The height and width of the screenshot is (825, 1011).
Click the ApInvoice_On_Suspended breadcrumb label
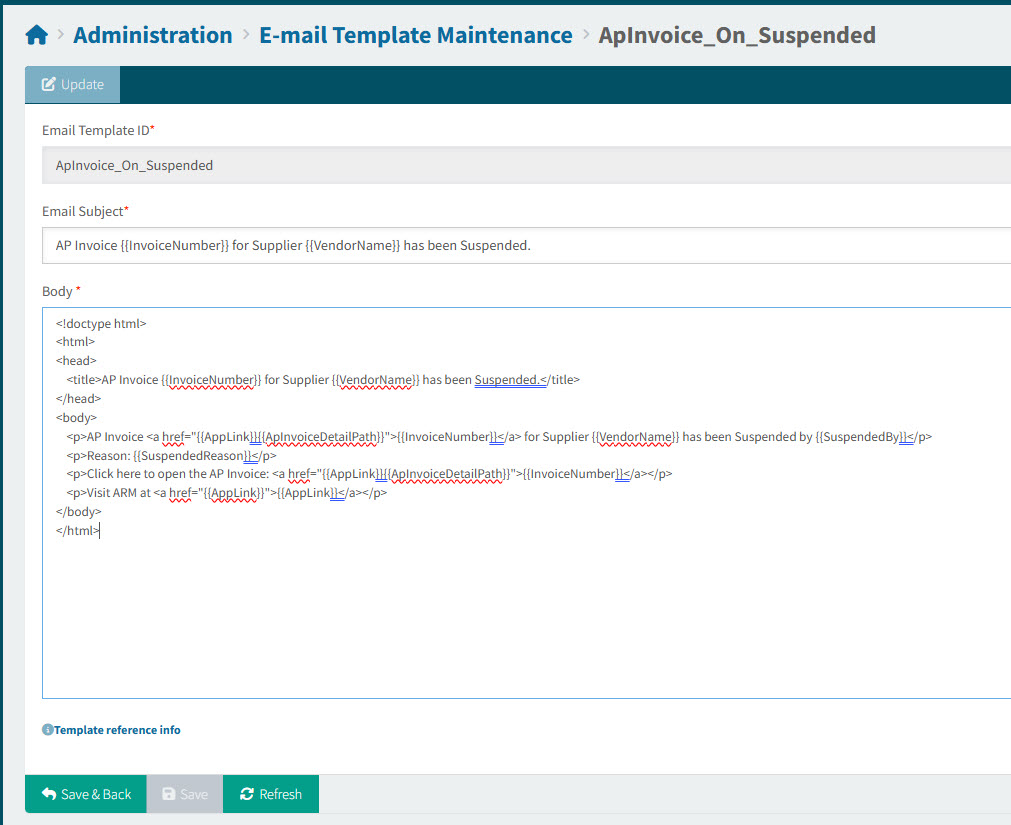coord(737,33)
